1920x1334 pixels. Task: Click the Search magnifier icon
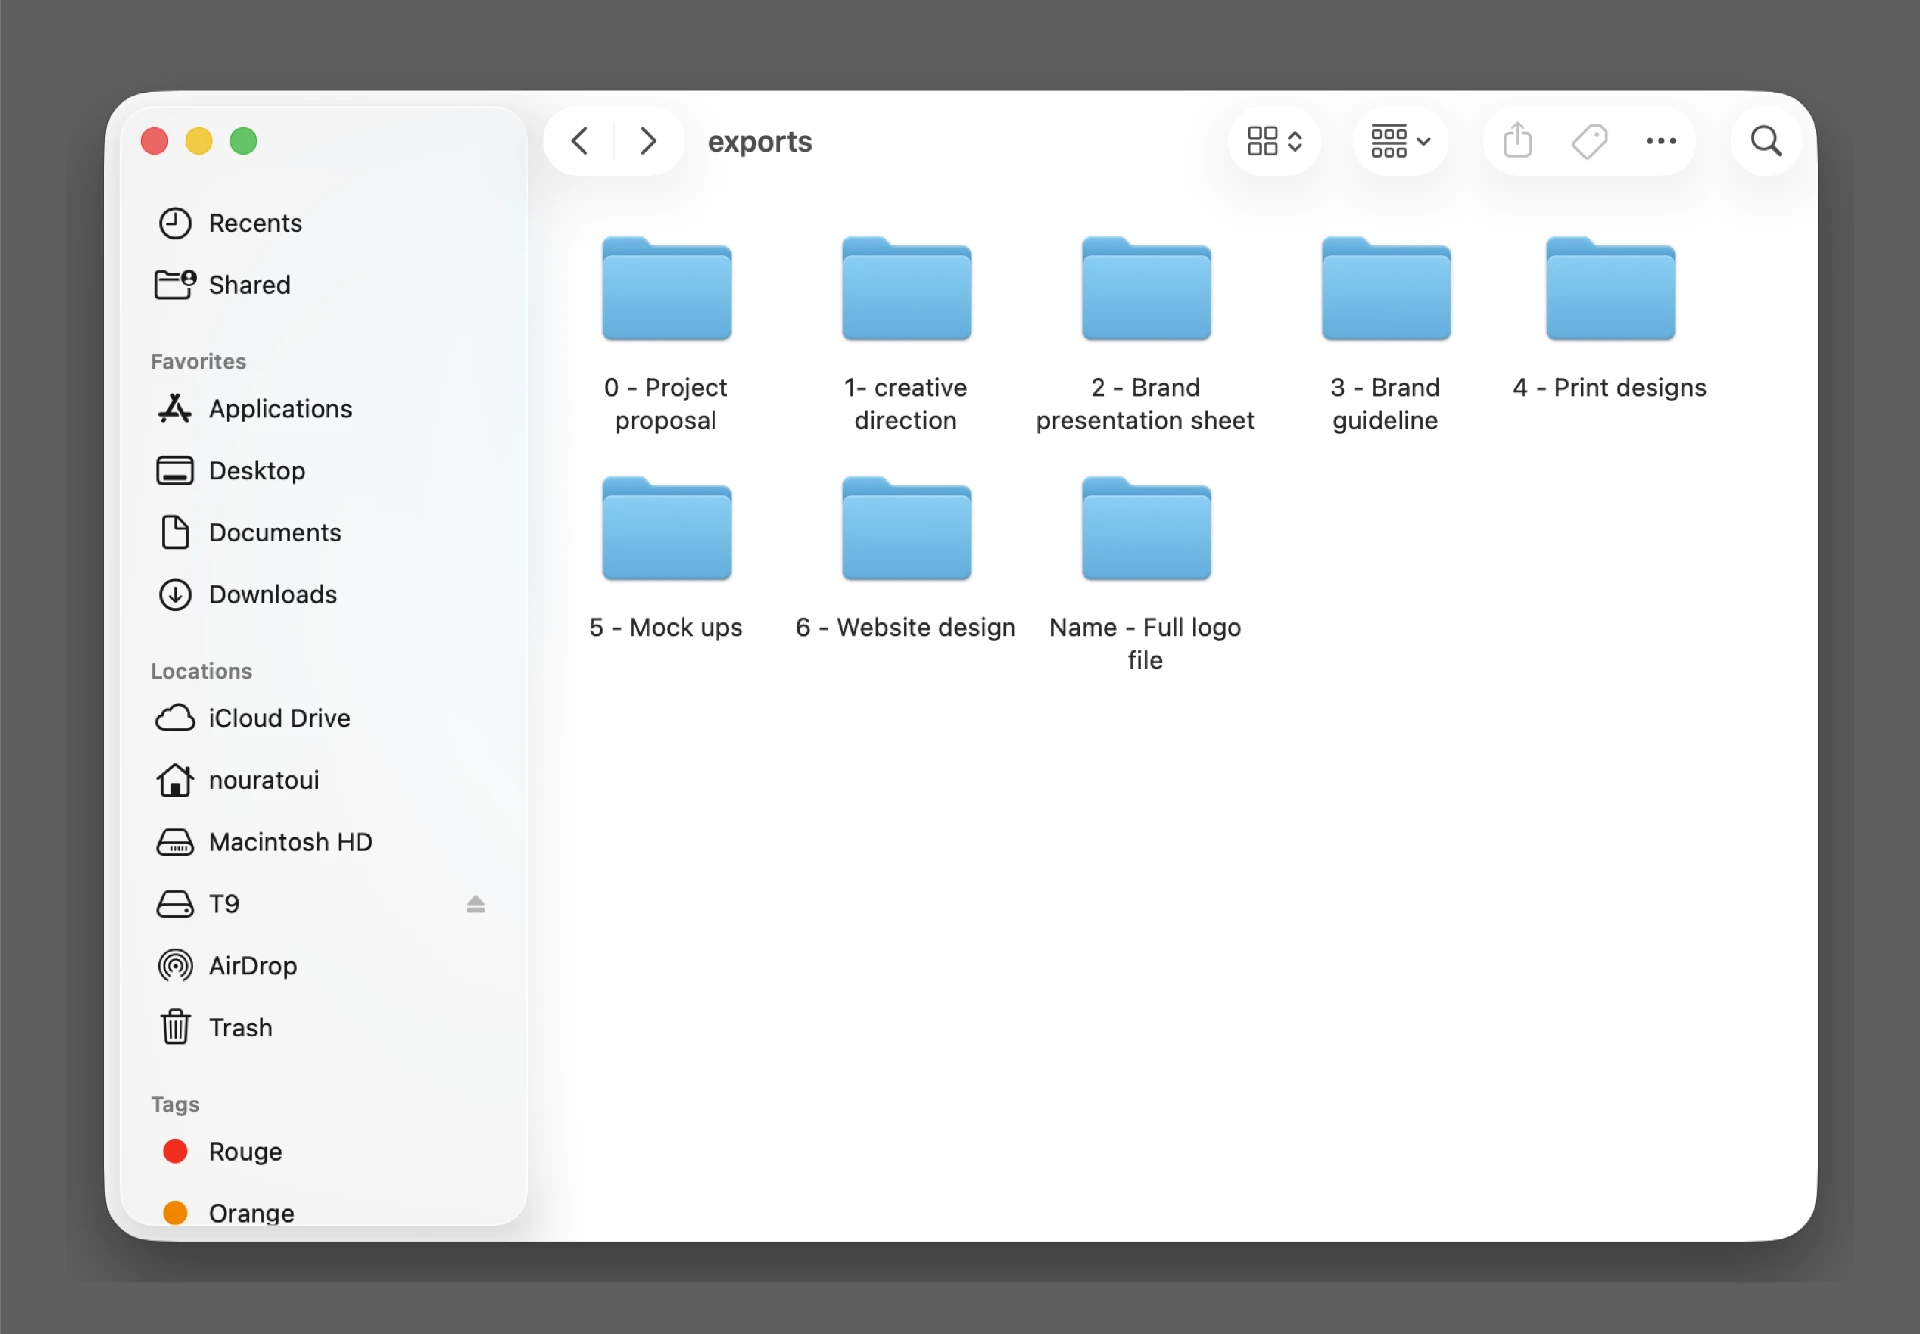pos(1766,141)
